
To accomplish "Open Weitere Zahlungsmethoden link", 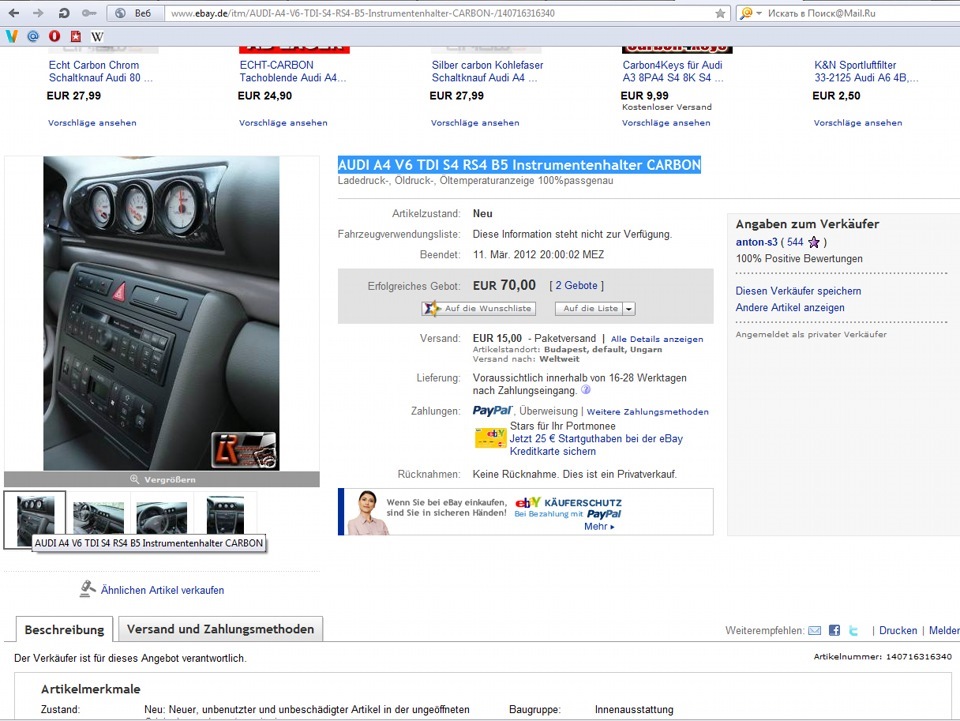I will pos(648,411).
